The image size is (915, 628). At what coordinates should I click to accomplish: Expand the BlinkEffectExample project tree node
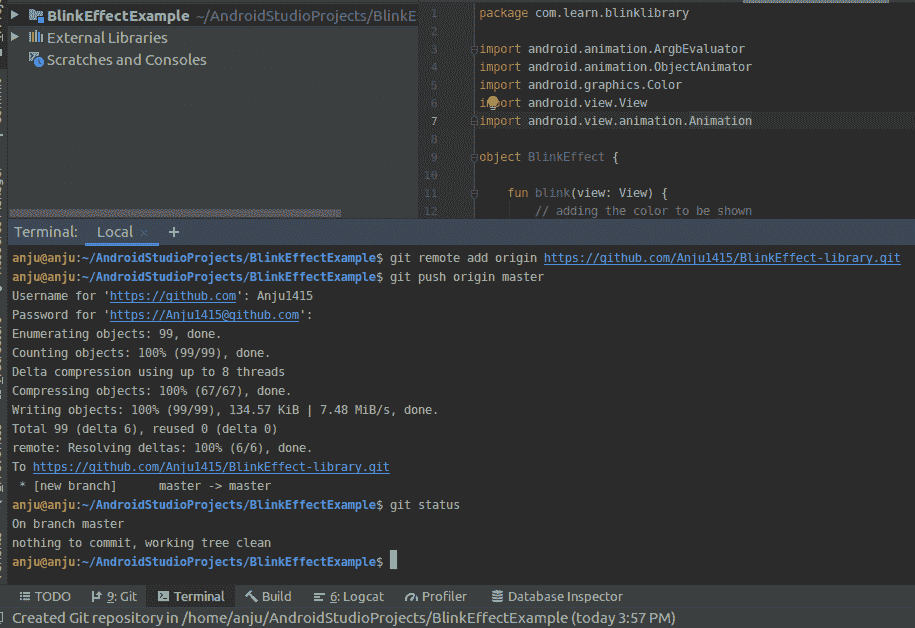[x=13, y=16]
